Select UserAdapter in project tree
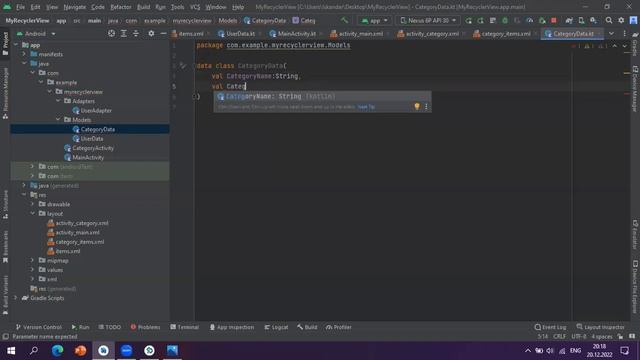640x360 pixels. tap(96, 110)
